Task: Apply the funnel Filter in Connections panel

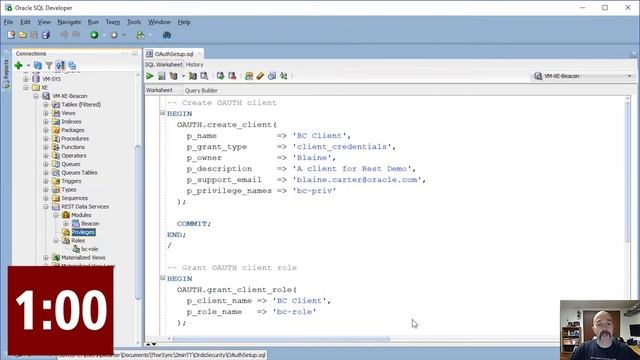Action: click(49, 65)
